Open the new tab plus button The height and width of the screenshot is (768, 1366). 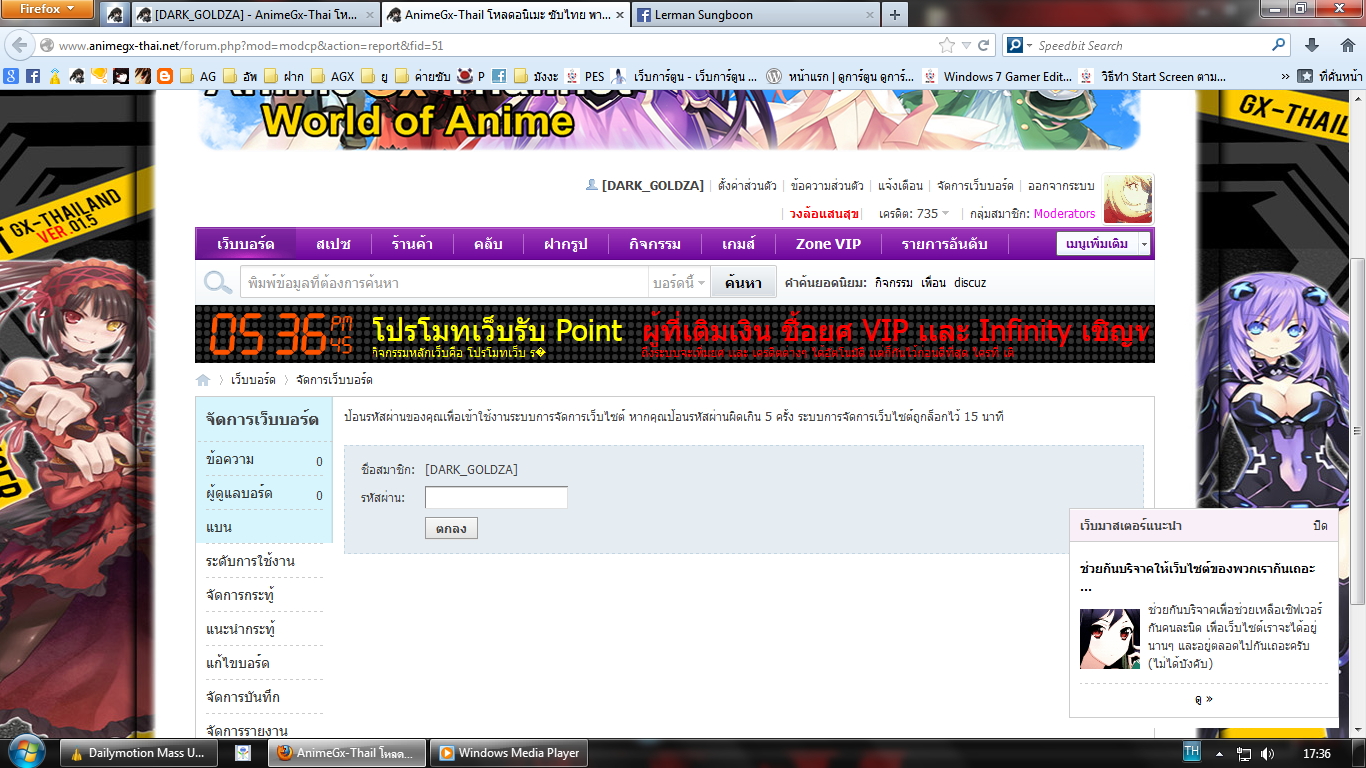click(x=894, y=14)
